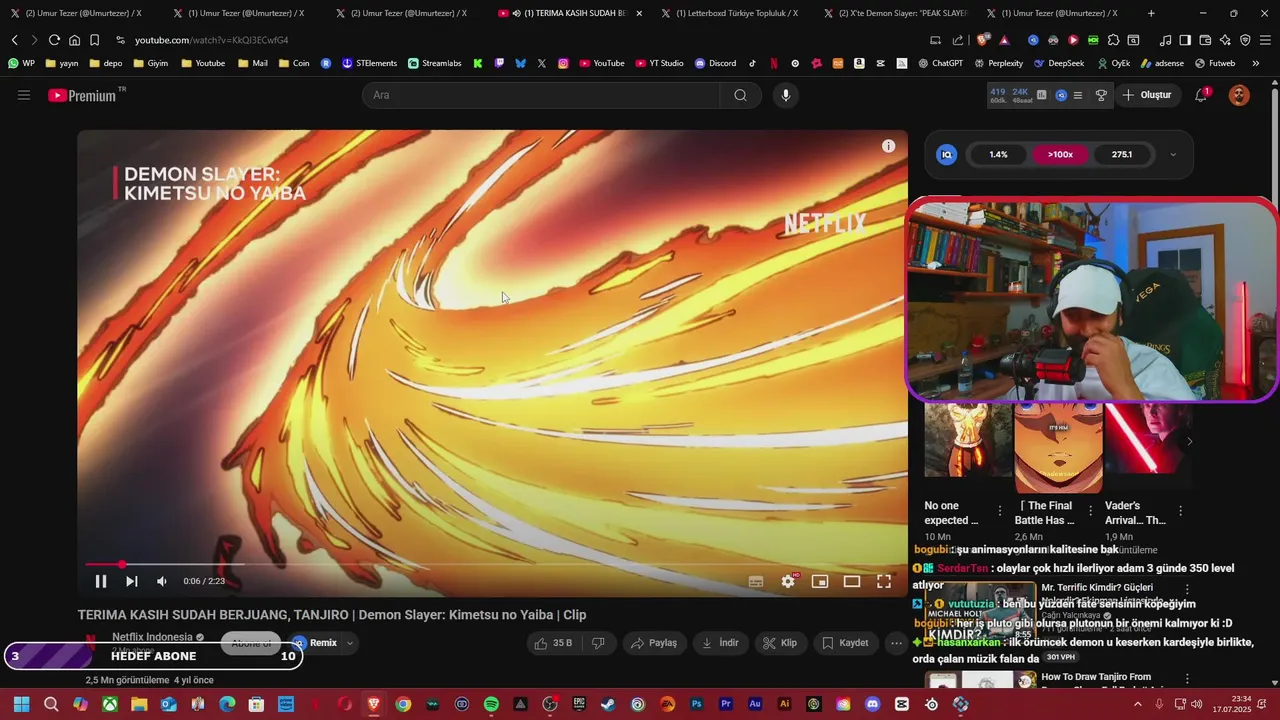
Task: Open more actions ellipsis under video
Action: (x=897, y=643)
